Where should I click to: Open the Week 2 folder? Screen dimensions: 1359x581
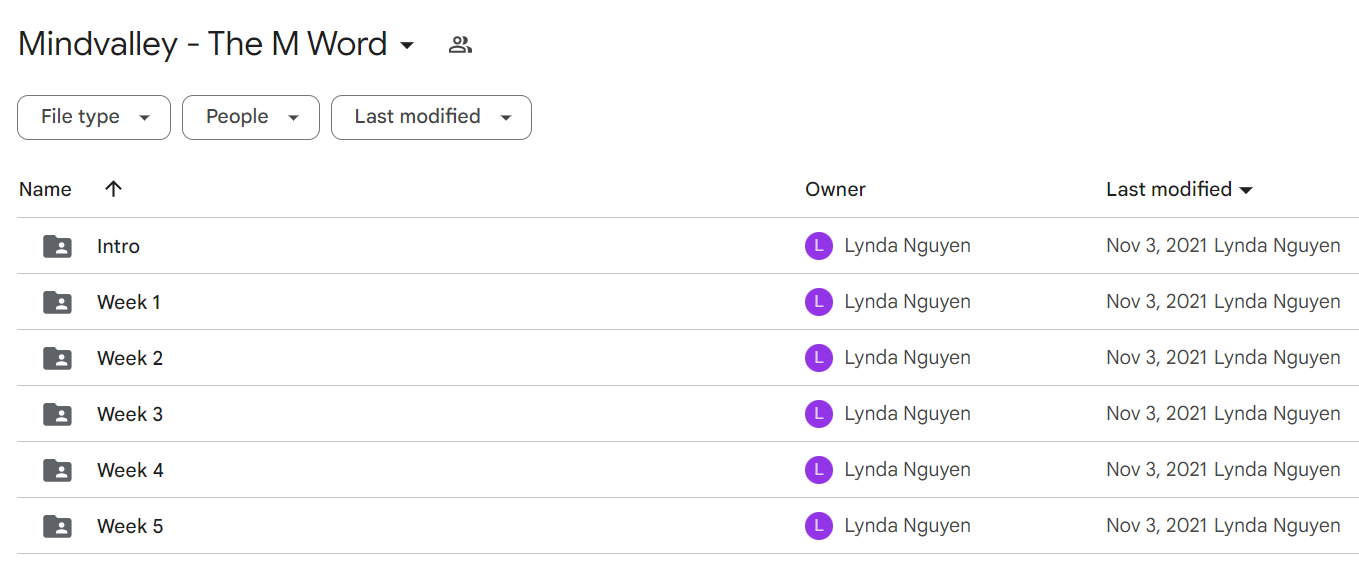[130, 358]
